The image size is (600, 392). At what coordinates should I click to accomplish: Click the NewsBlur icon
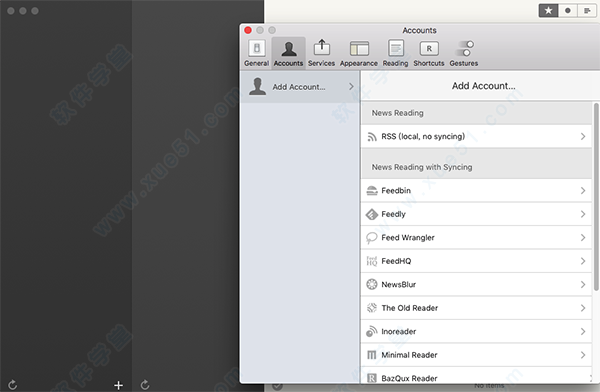tap(372, 284)
